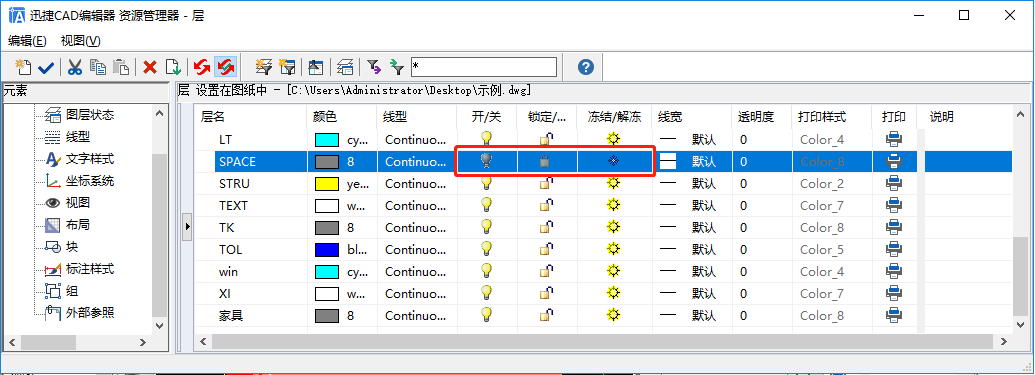Click the highlighted red-green regenerate icon
Screen dimensions: 1035x375
tap(226, 67)
